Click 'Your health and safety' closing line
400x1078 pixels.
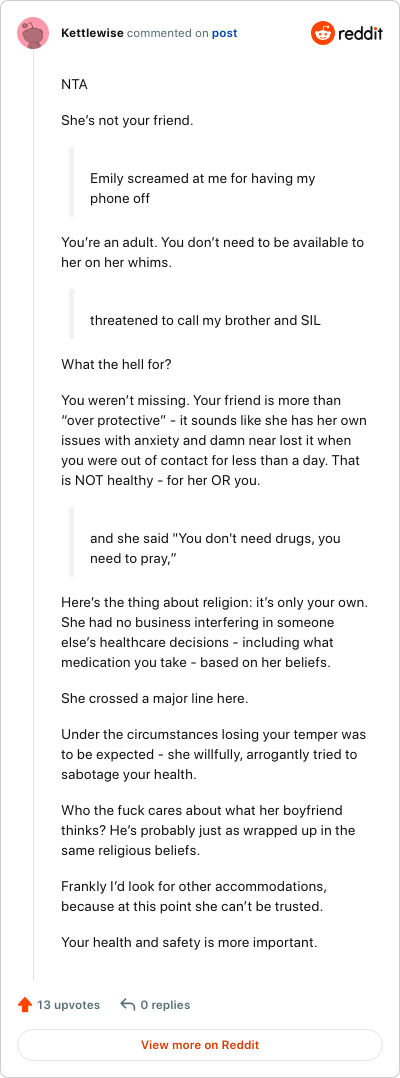click(x=189, y=942)
